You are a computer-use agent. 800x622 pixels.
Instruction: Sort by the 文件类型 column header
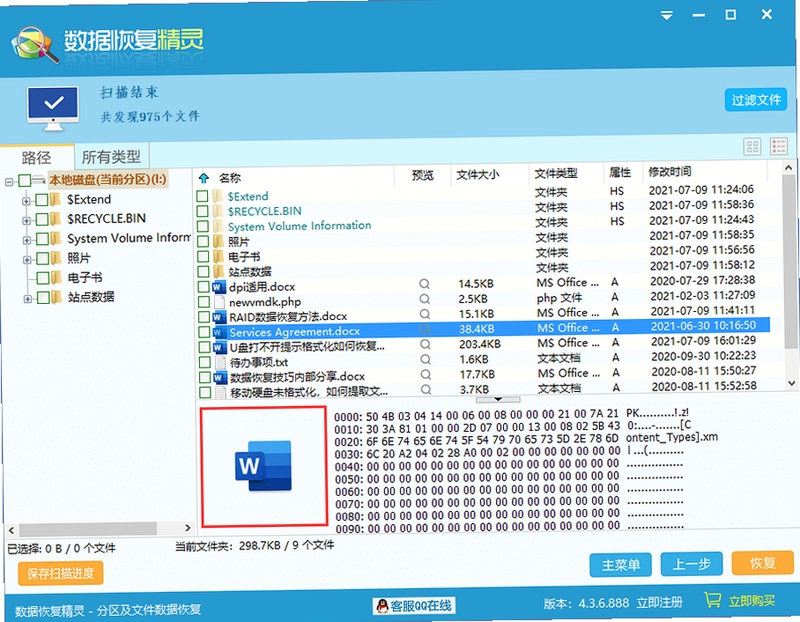coord(556,173)
